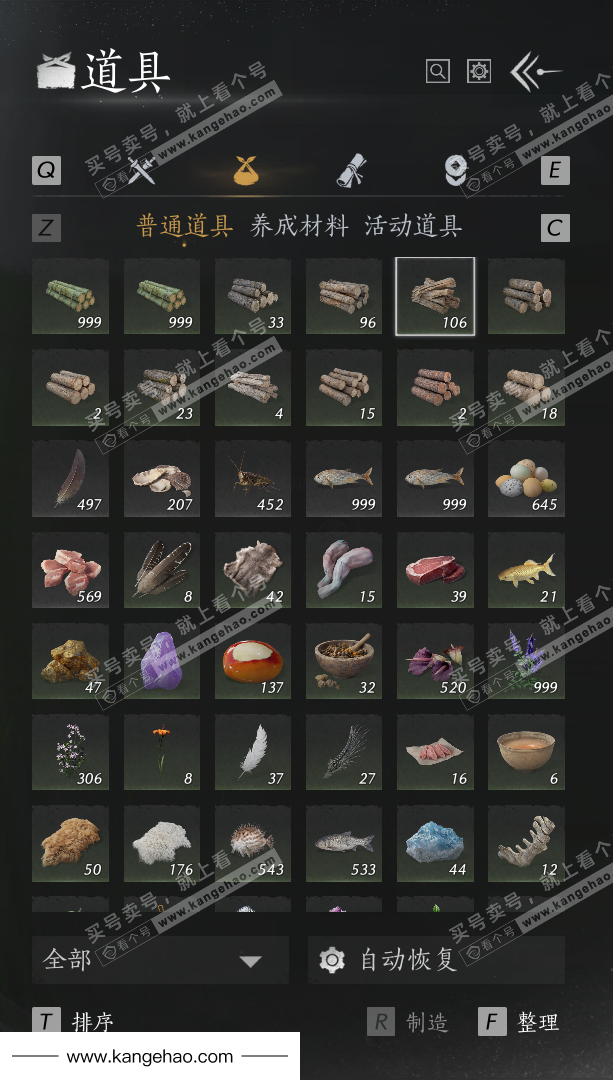Screen dimensions: 613x1080
Task: Expand the 全部 filter dropdown
Action: pyautogui.click(x=160, y=959)
